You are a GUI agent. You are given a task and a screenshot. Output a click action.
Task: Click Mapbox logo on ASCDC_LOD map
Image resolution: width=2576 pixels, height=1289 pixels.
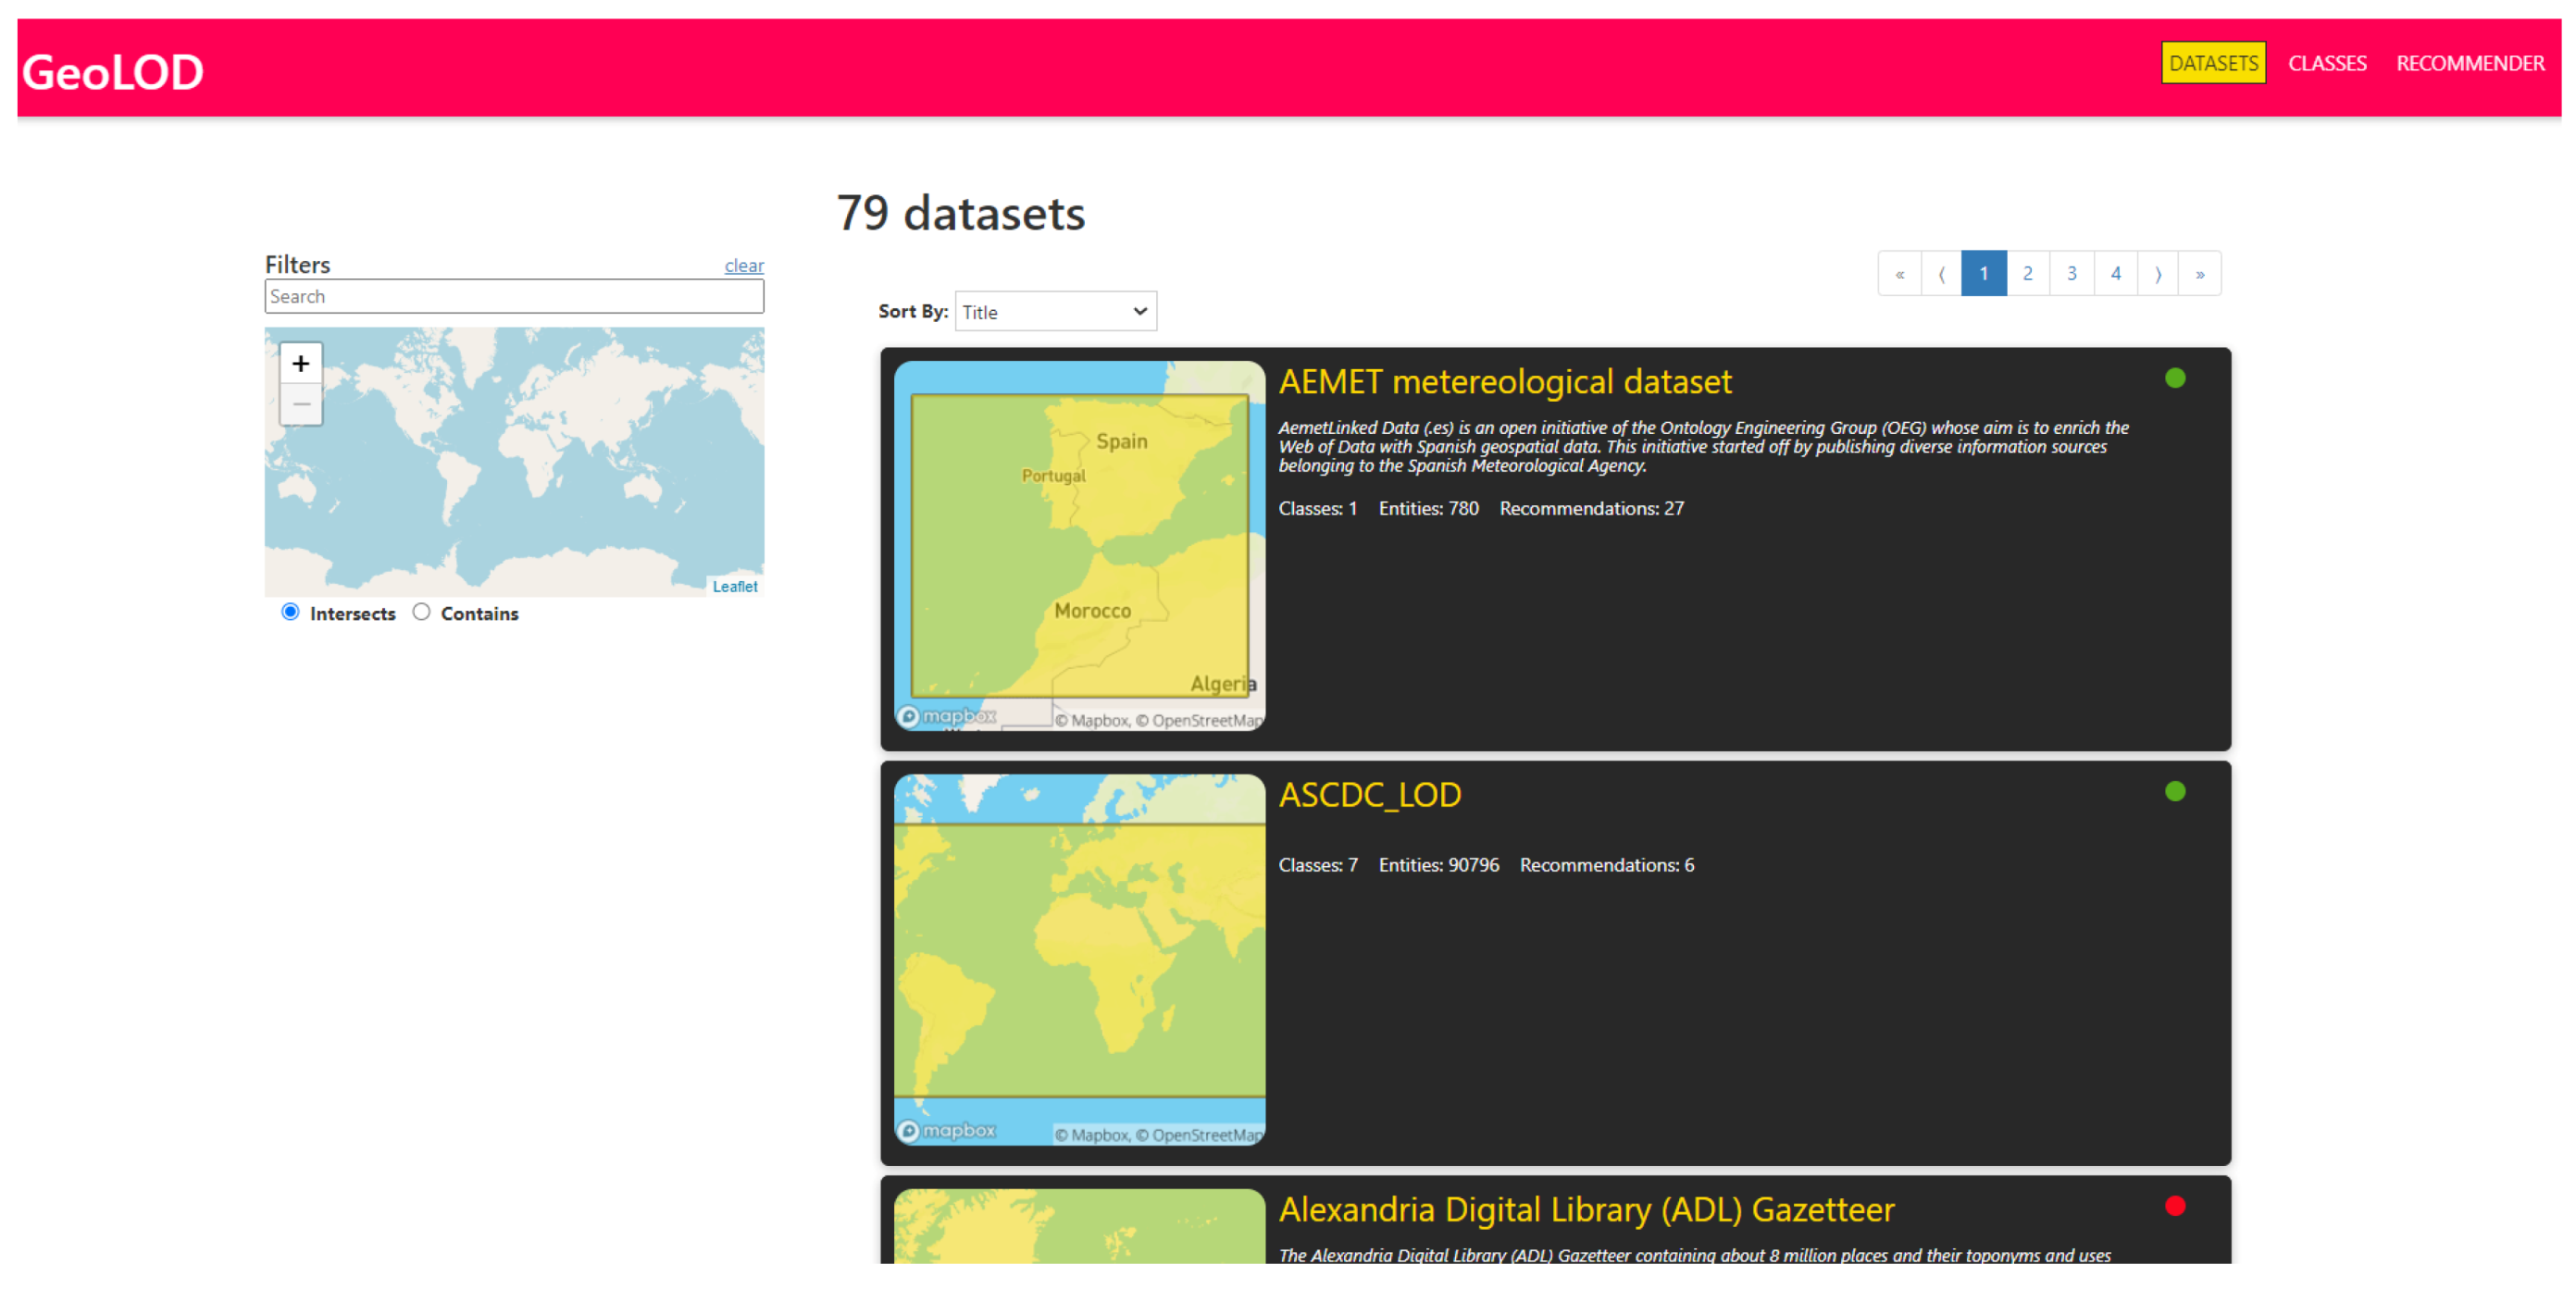946,1131
